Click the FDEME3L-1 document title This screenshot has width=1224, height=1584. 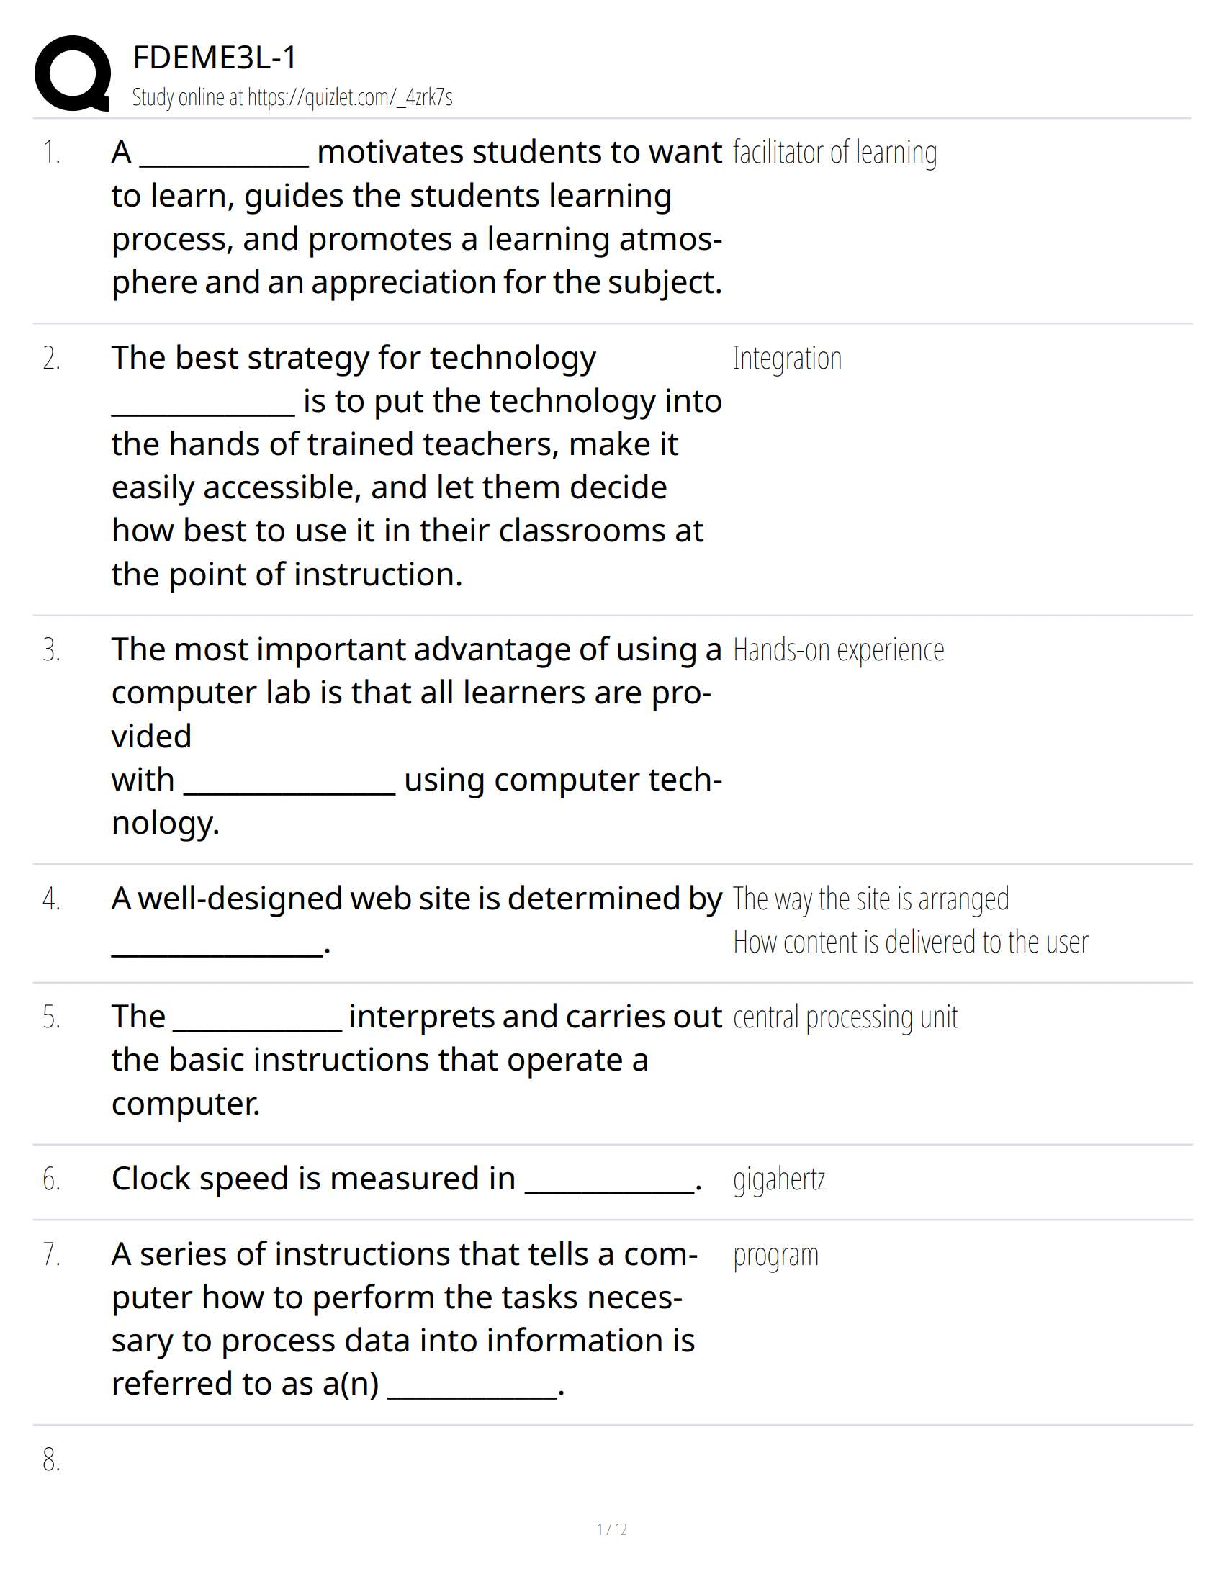215,58
